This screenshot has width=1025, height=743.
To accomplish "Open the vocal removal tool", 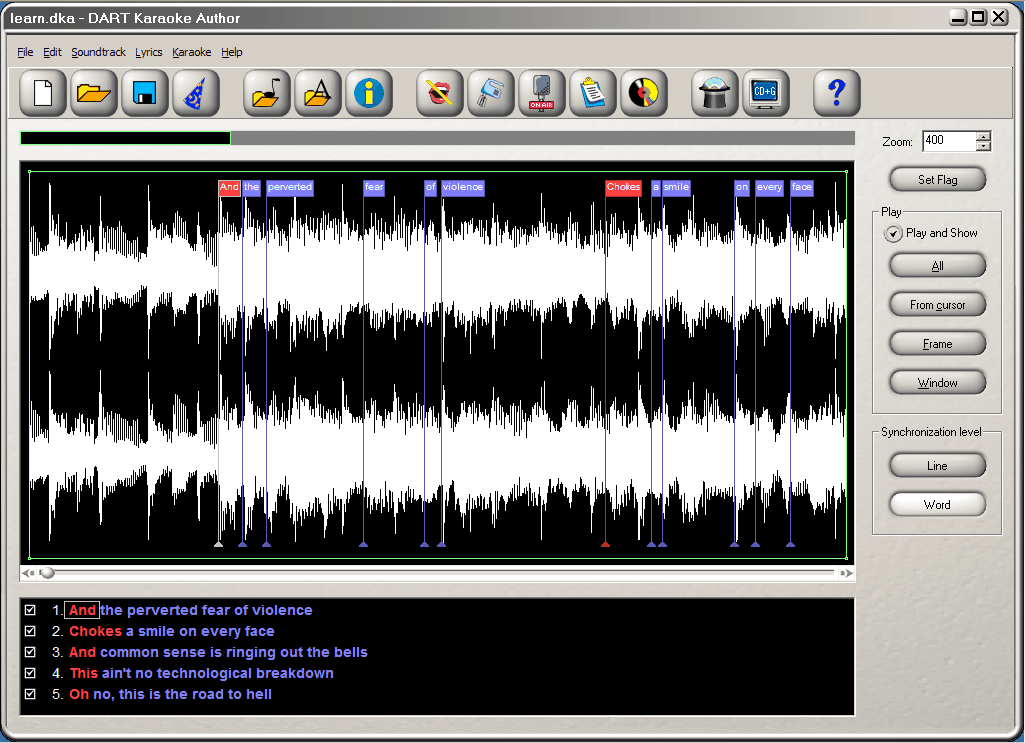I will (439, 92).
